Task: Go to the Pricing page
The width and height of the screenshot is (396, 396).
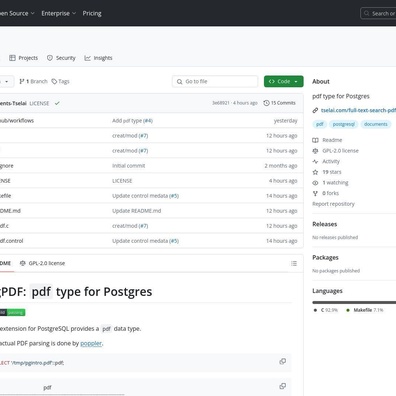Action: coord(92,13)
